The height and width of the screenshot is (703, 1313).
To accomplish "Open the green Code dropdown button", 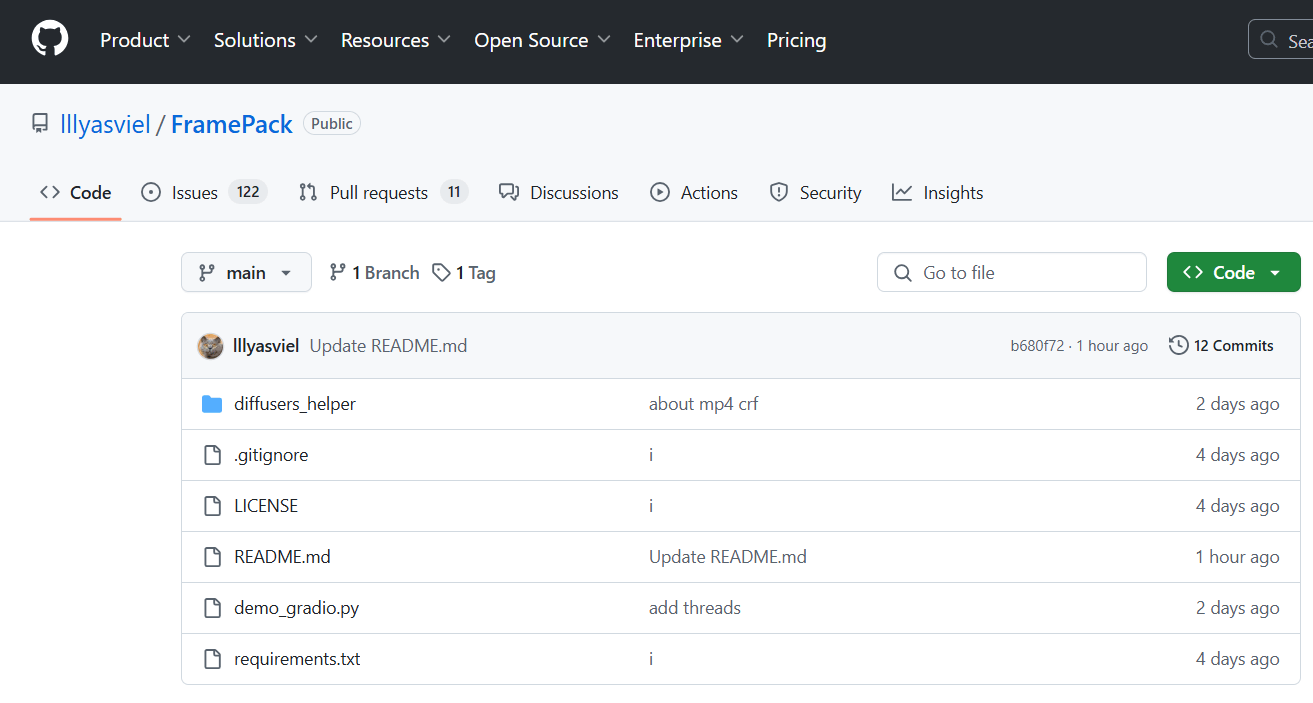I will (1234, 273).
